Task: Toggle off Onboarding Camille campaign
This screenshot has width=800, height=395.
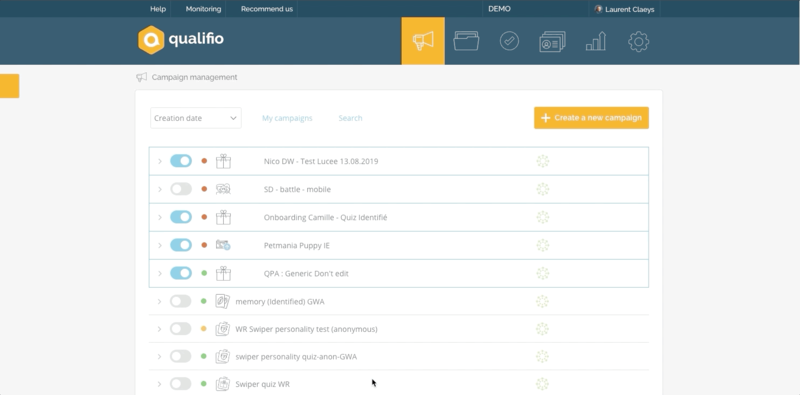Action: (181, 217)
